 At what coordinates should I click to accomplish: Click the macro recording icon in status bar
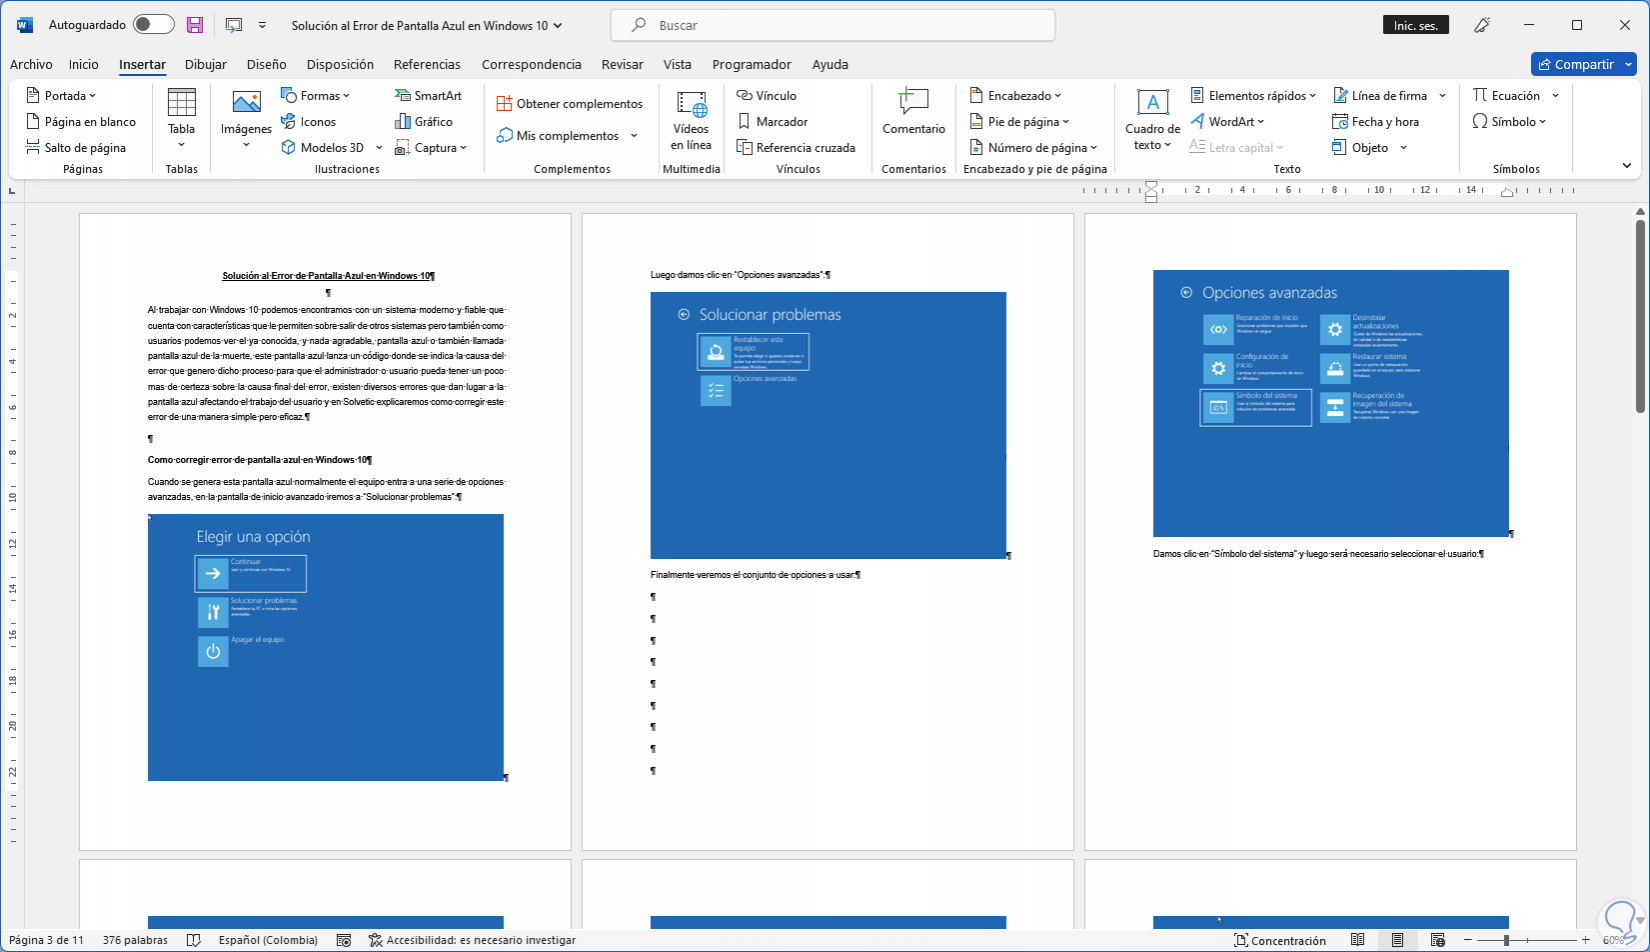tap(344, 940)
